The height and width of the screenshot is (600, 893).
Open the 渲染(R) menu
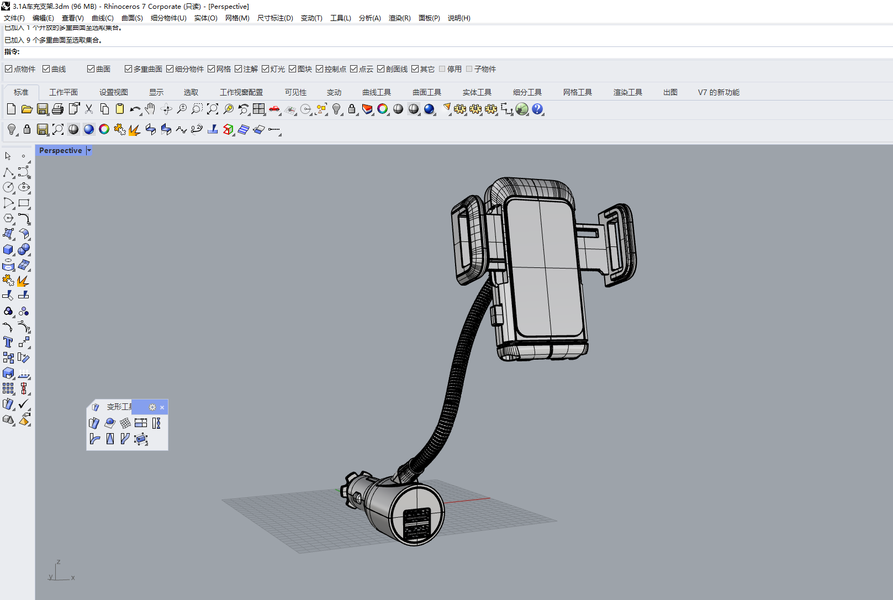point(400,18)
